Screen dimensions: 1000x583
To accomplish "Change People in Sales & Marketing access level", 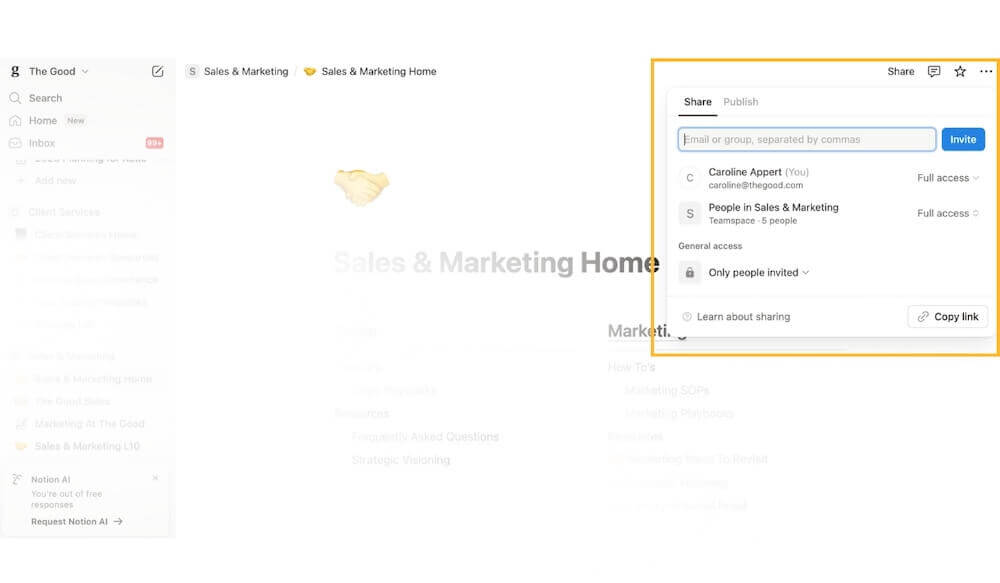I will (x=948, y=214).
